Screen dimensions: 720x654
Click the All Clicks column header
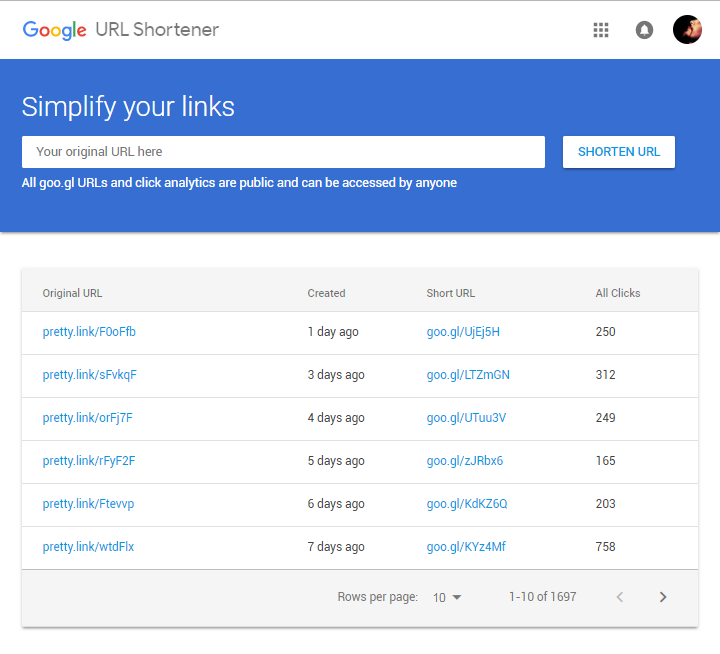tap(618, 293)
